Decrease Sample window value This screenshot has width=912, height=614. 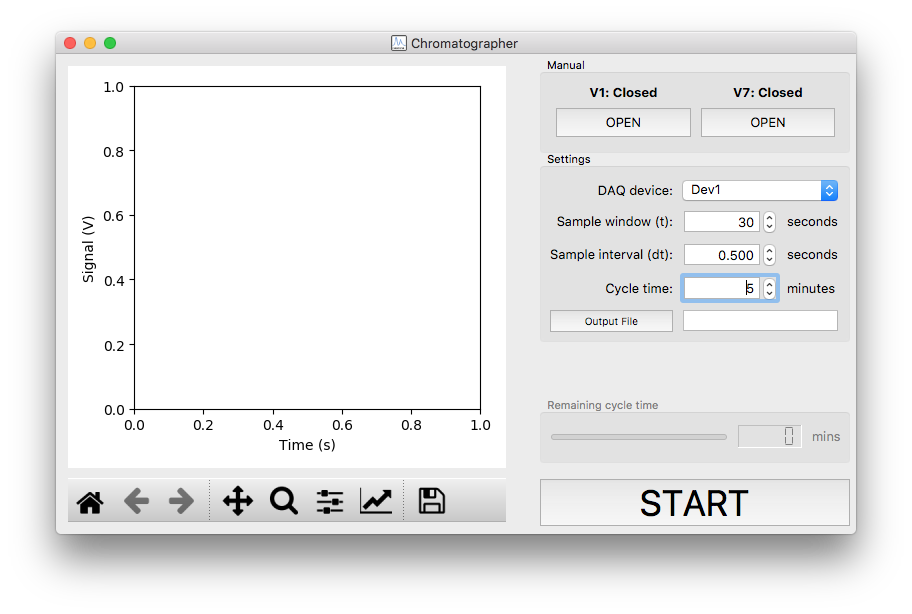point(770,227)
